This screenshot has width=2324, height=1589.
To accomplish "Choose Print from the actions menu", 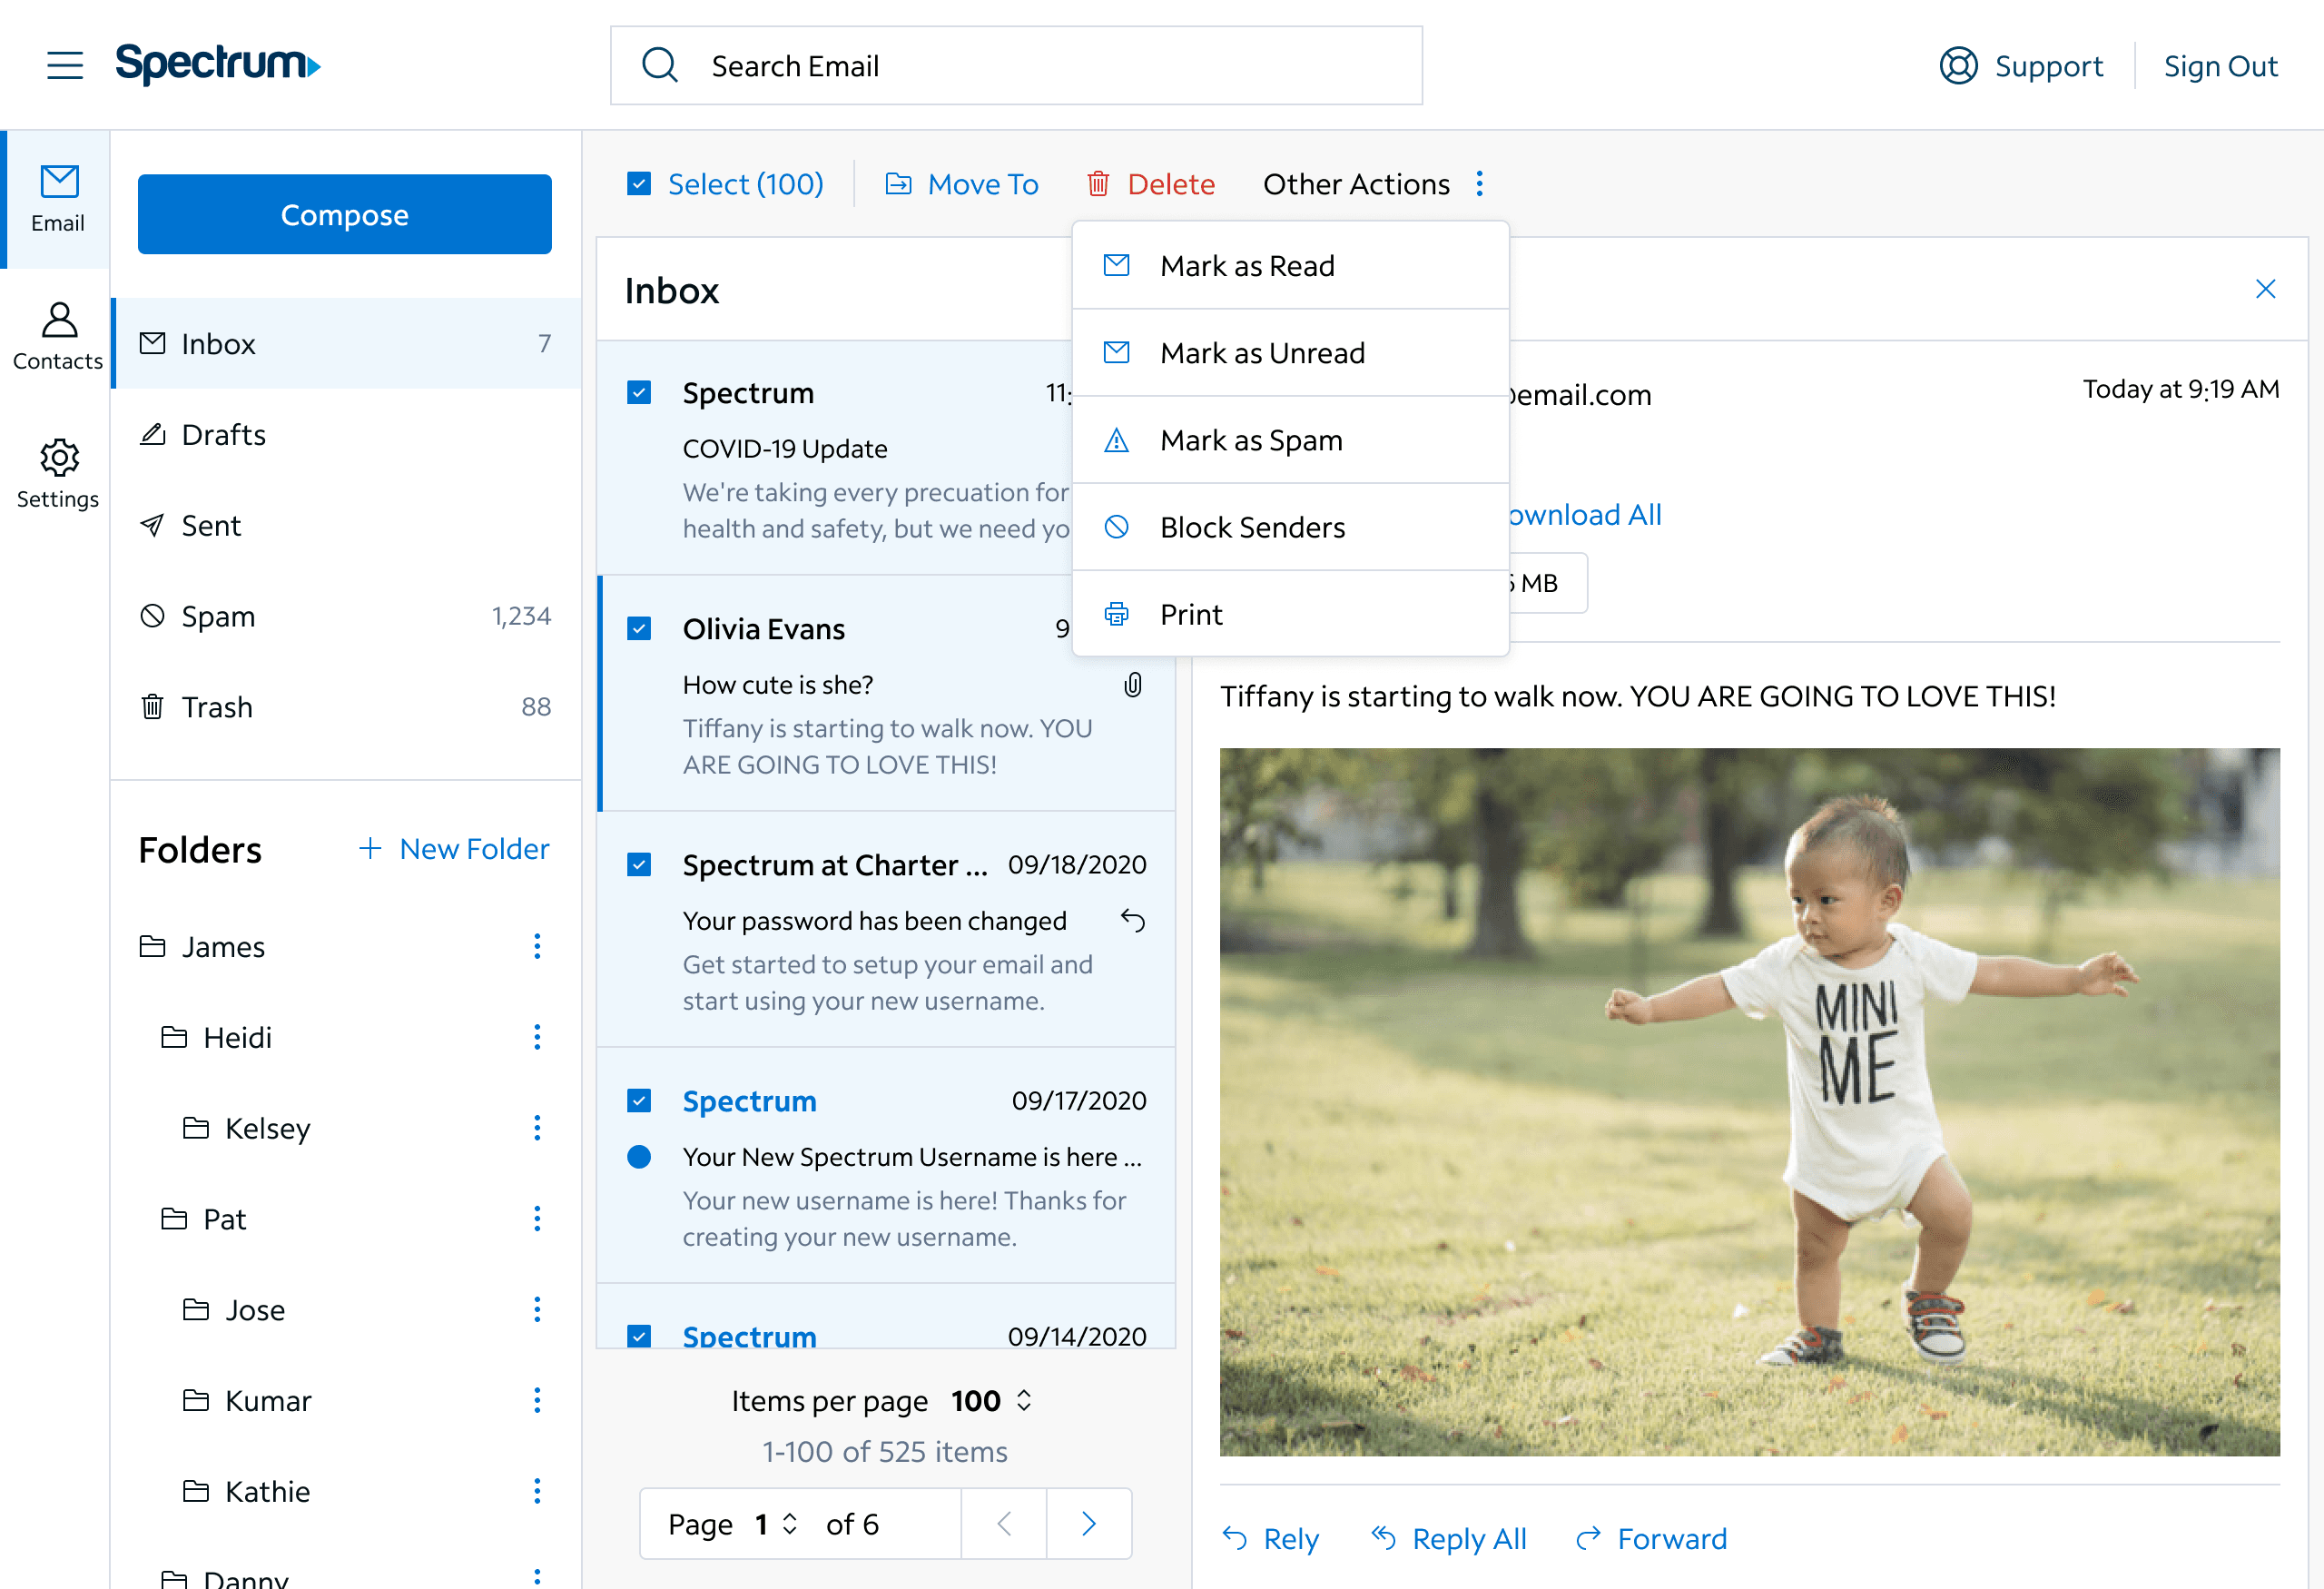I will coord(1290,614).
